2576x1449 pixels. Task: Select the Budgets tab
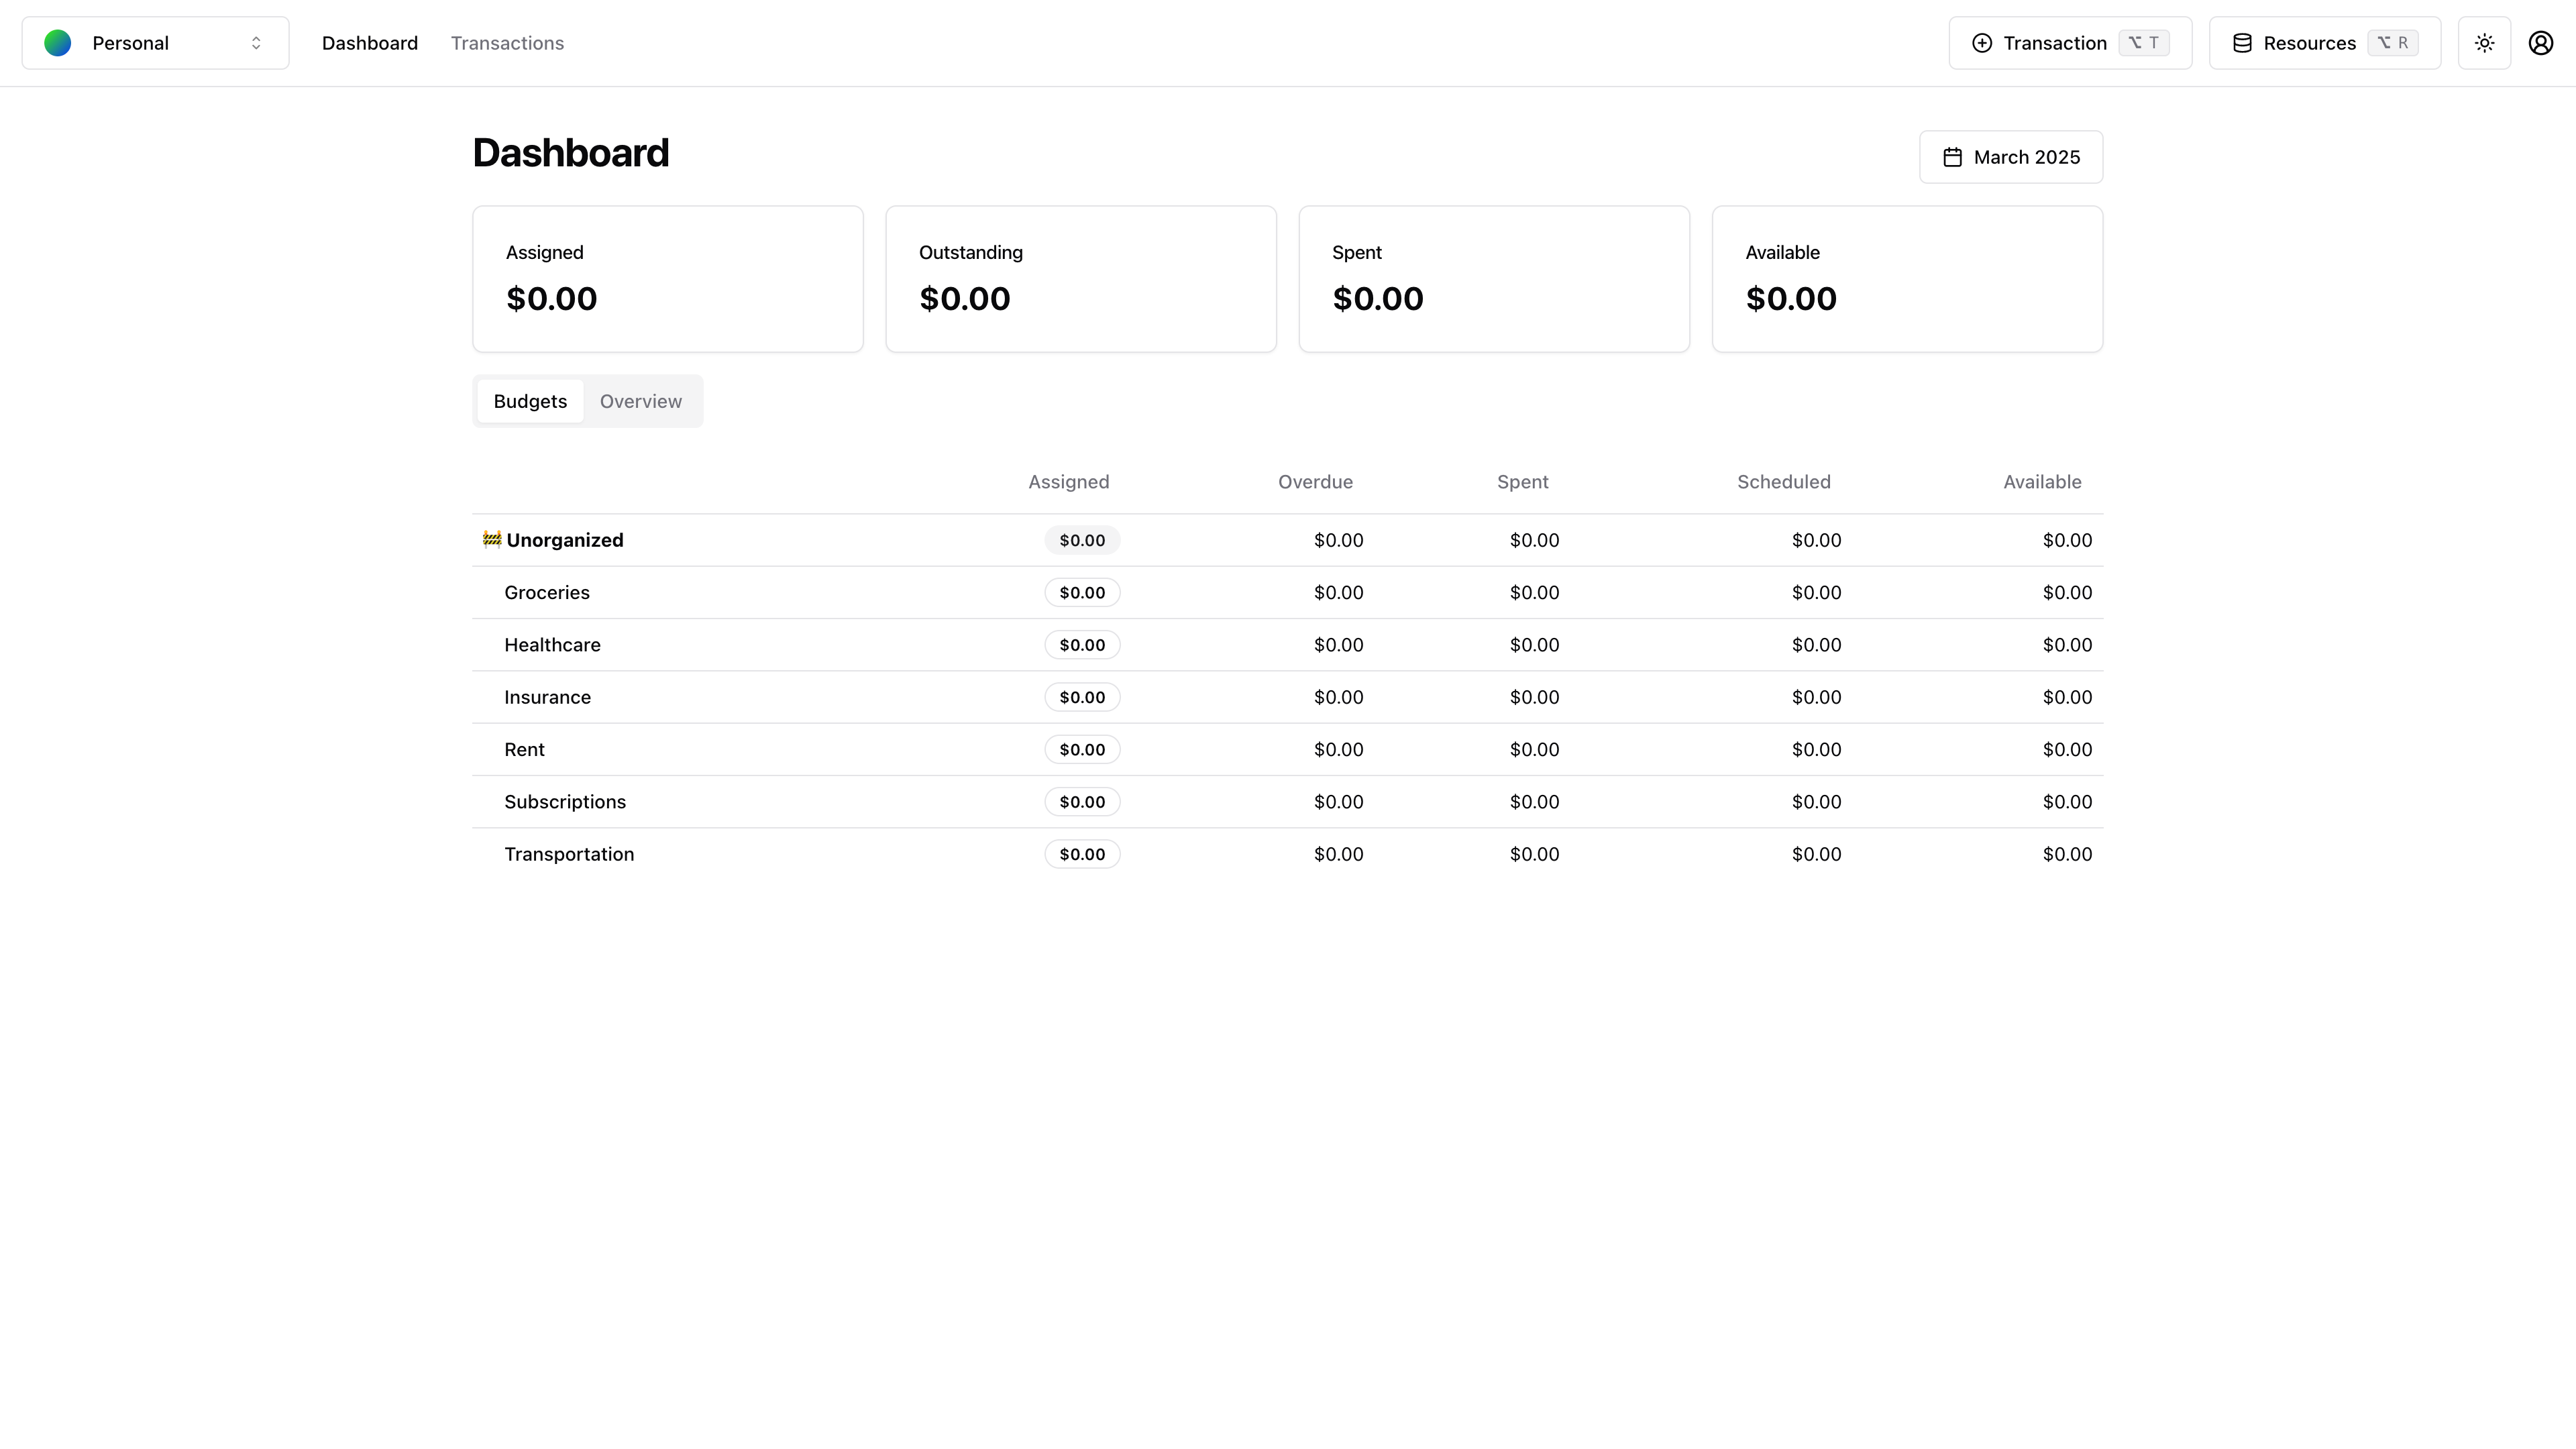530,401
